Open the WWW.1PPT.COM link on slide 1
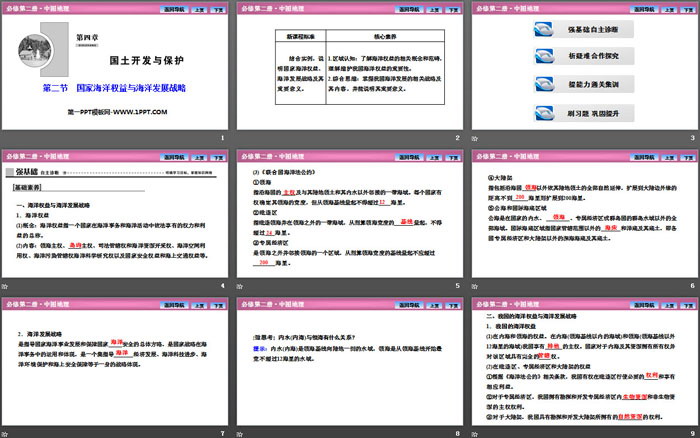The height and width of the screenshot is (438, 700). pyautogui.click(x=142, y=113)
